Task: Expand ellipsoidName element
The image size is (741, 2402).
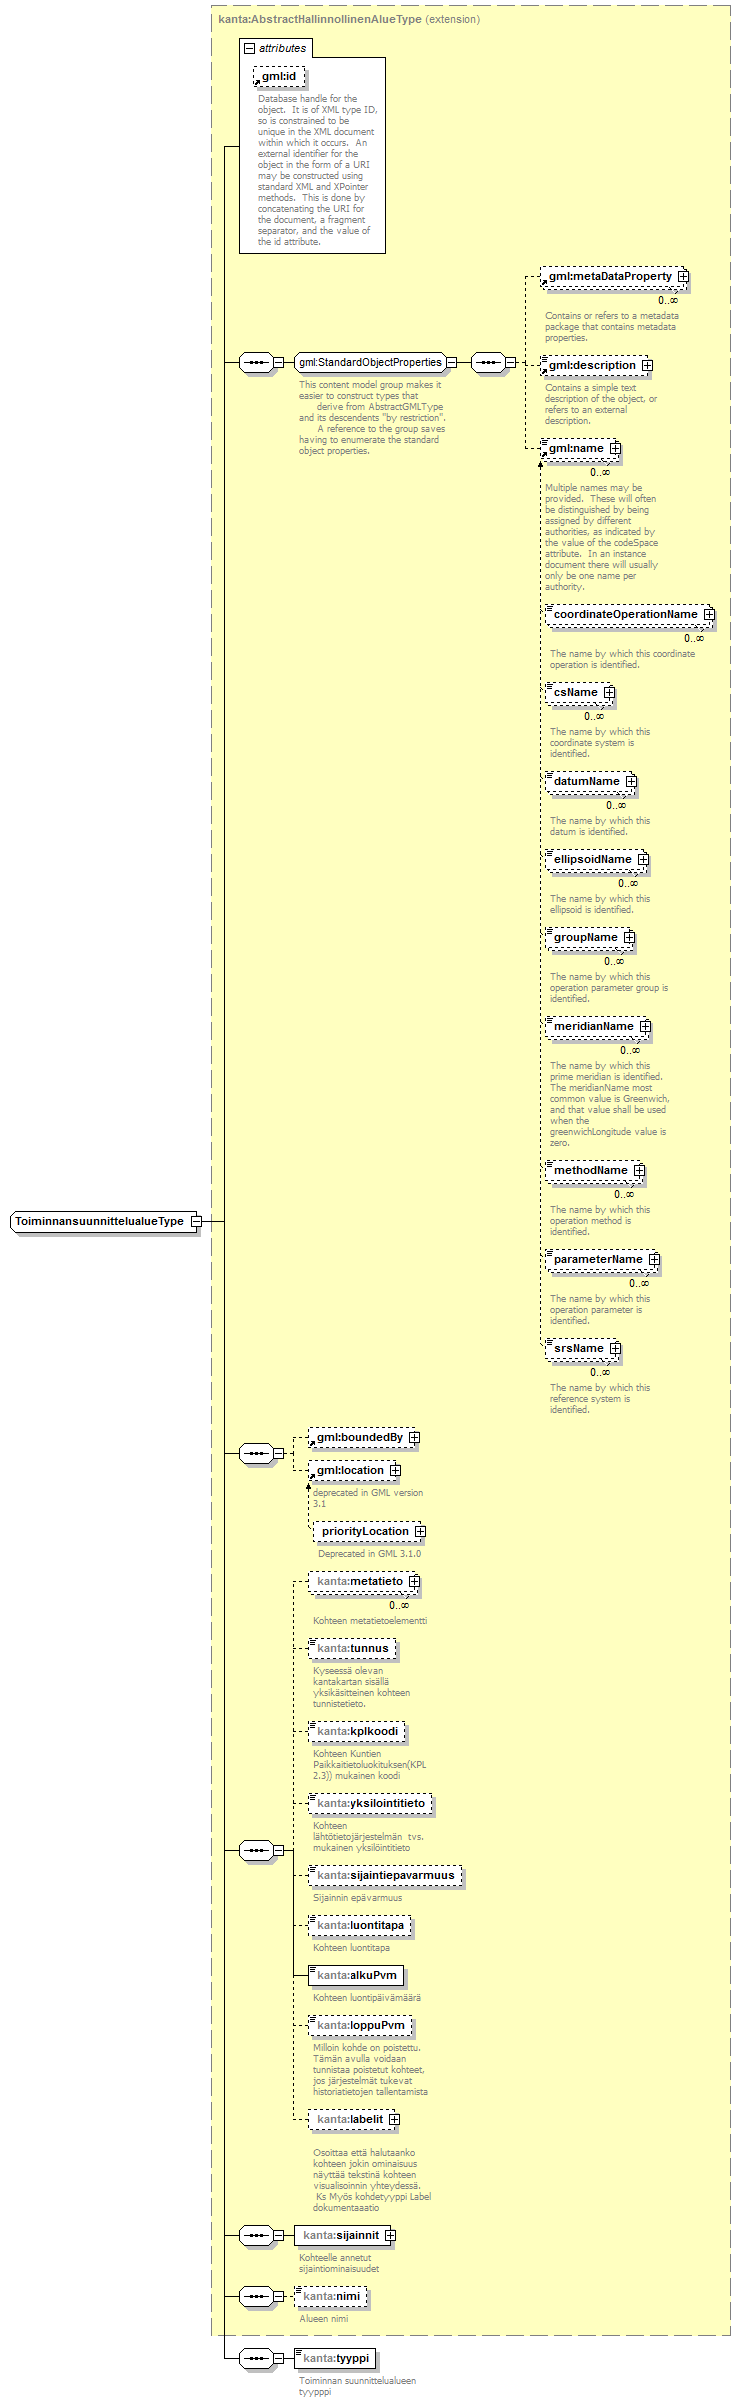Action: [x=643, y=859]
